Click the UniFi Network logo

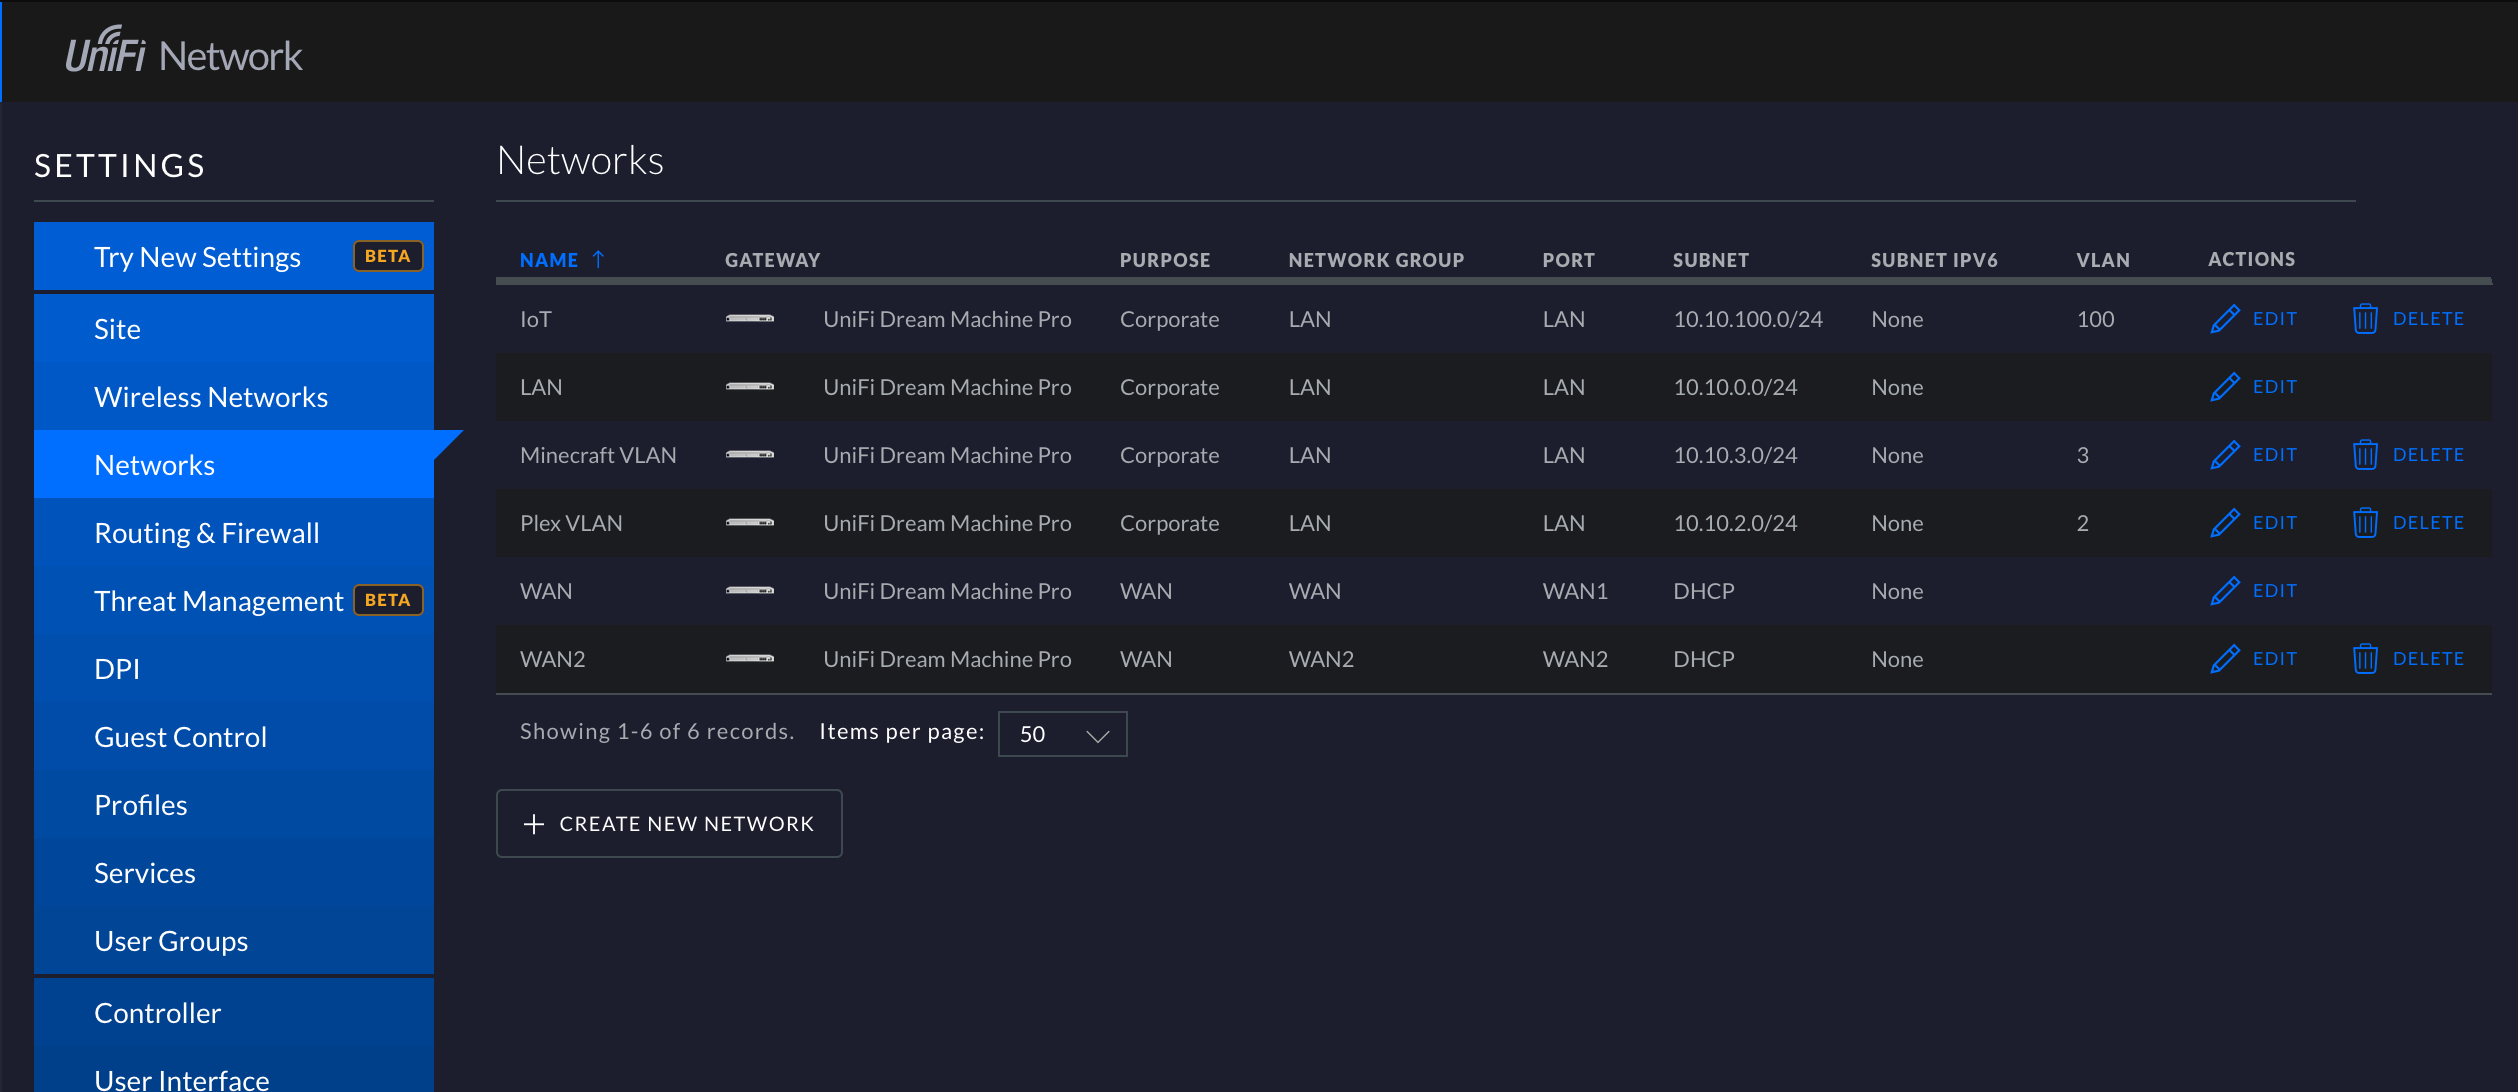point(184,51)
